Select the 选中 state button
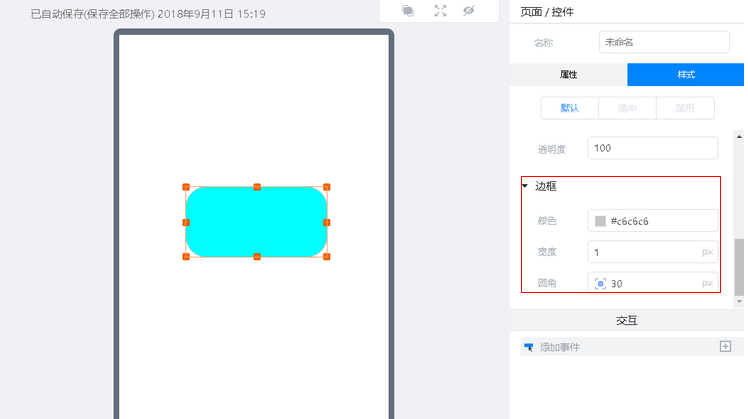Image resolution: width=748 pixels, height=419 pixels. tap(627, 108)
